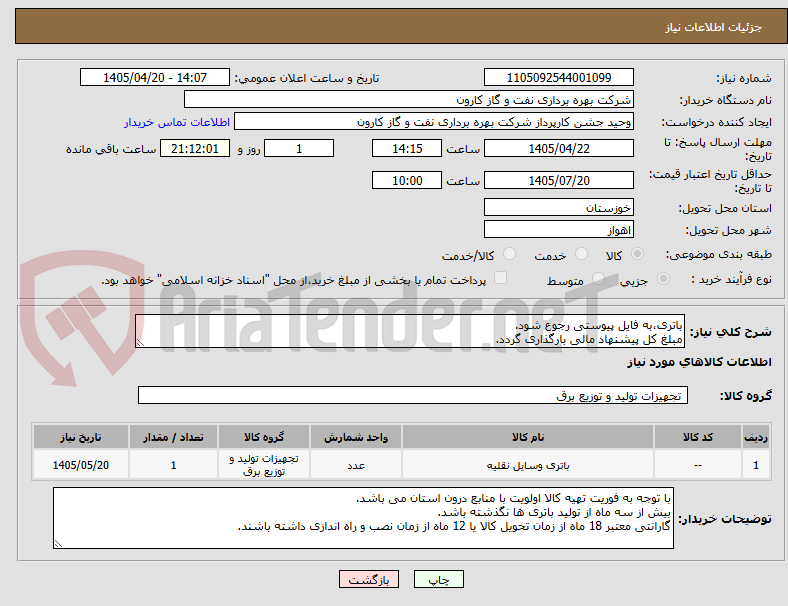Select the کالا radio button
The image size is (788, 606).
(x=637, y=254)
